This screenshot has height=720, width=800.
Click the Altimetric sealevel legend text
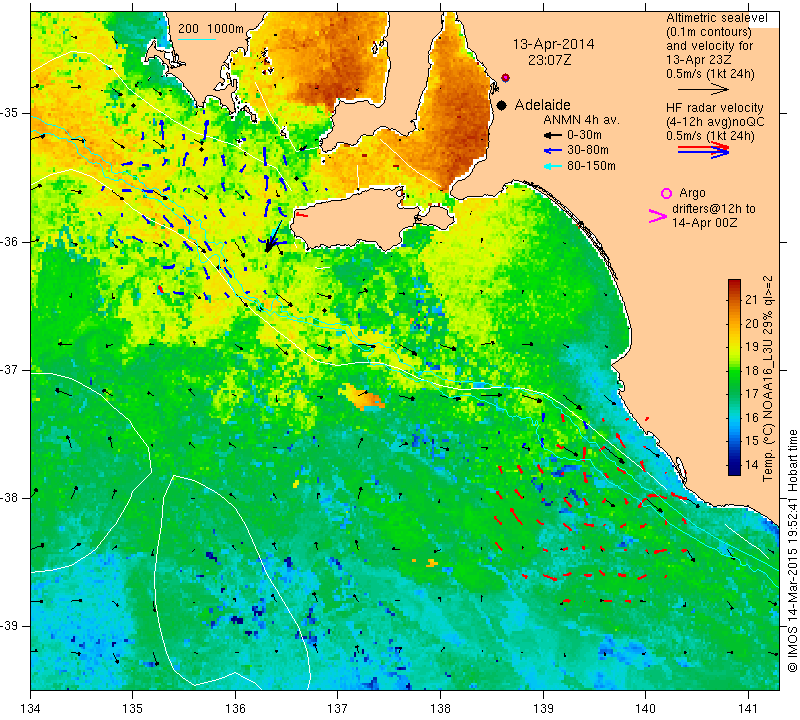click(716, 18)
